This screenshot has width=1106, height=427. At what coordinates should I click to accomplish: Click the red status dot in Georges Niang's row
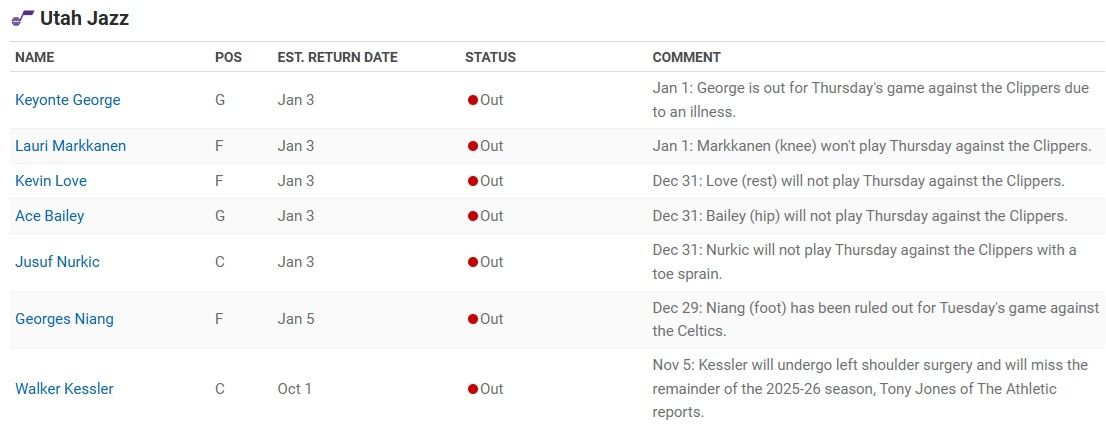coord(473,319)
